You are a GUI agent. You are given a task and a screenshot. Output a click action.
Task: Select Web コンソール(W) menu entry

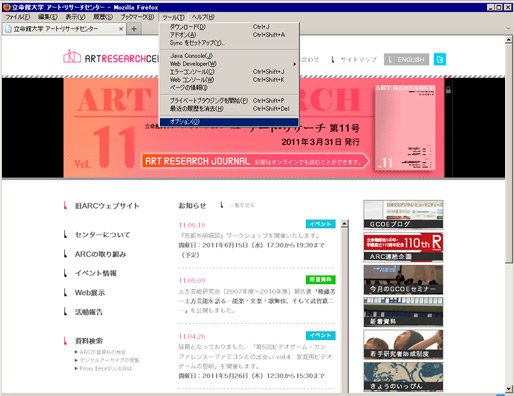click(229, 80)
